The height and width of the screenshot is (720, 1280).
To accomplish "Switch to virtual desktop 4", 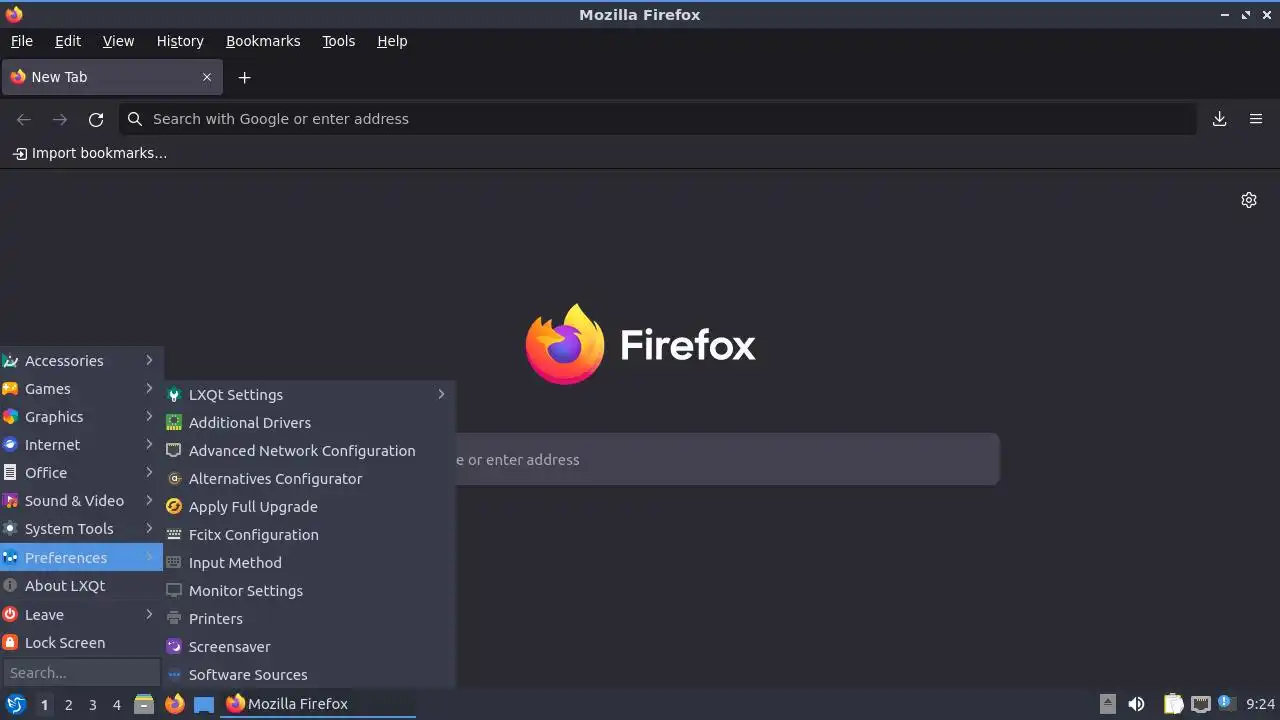I will click(x=116, y=705).
